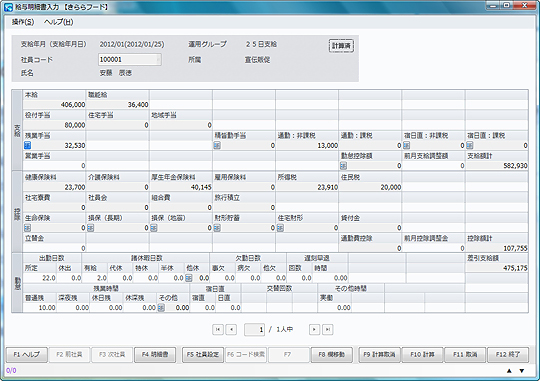Click the up triangle in the status bar
Image resolution: width=540 pixels, height=381 pixels.
pos(509,371)
